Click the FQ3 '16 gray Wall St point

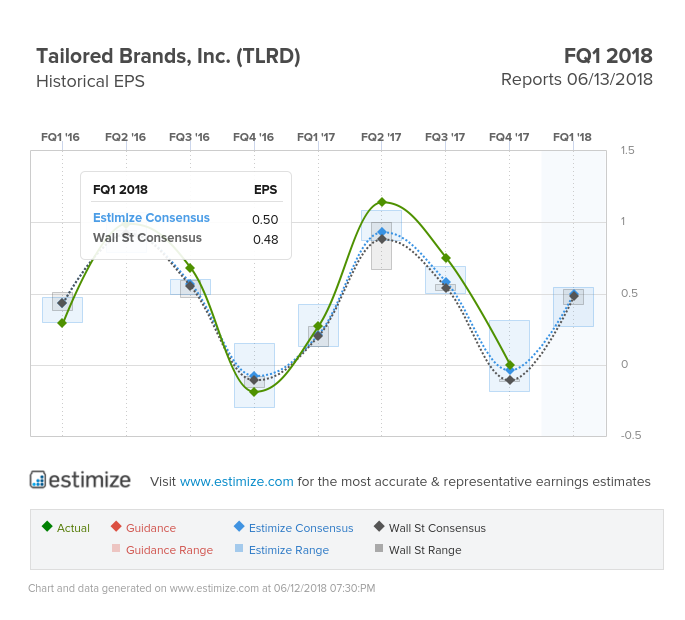pos(190,286)
